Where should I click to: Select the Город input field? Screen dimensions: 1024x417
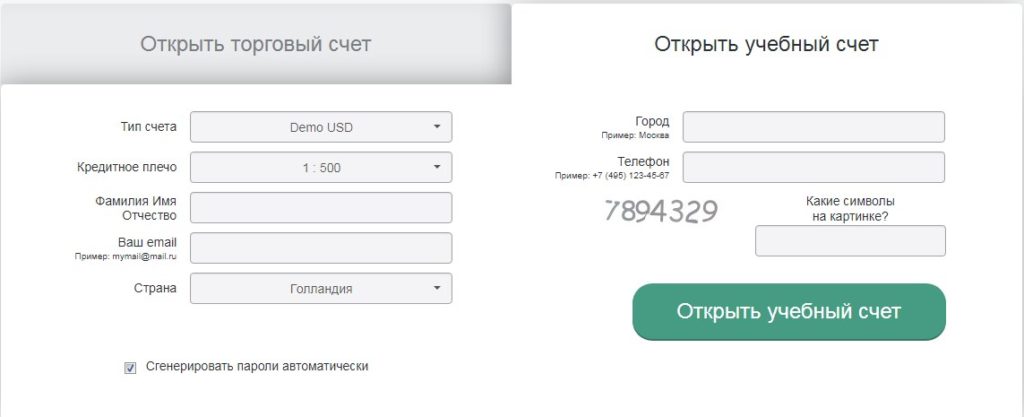tap(814, 127)
